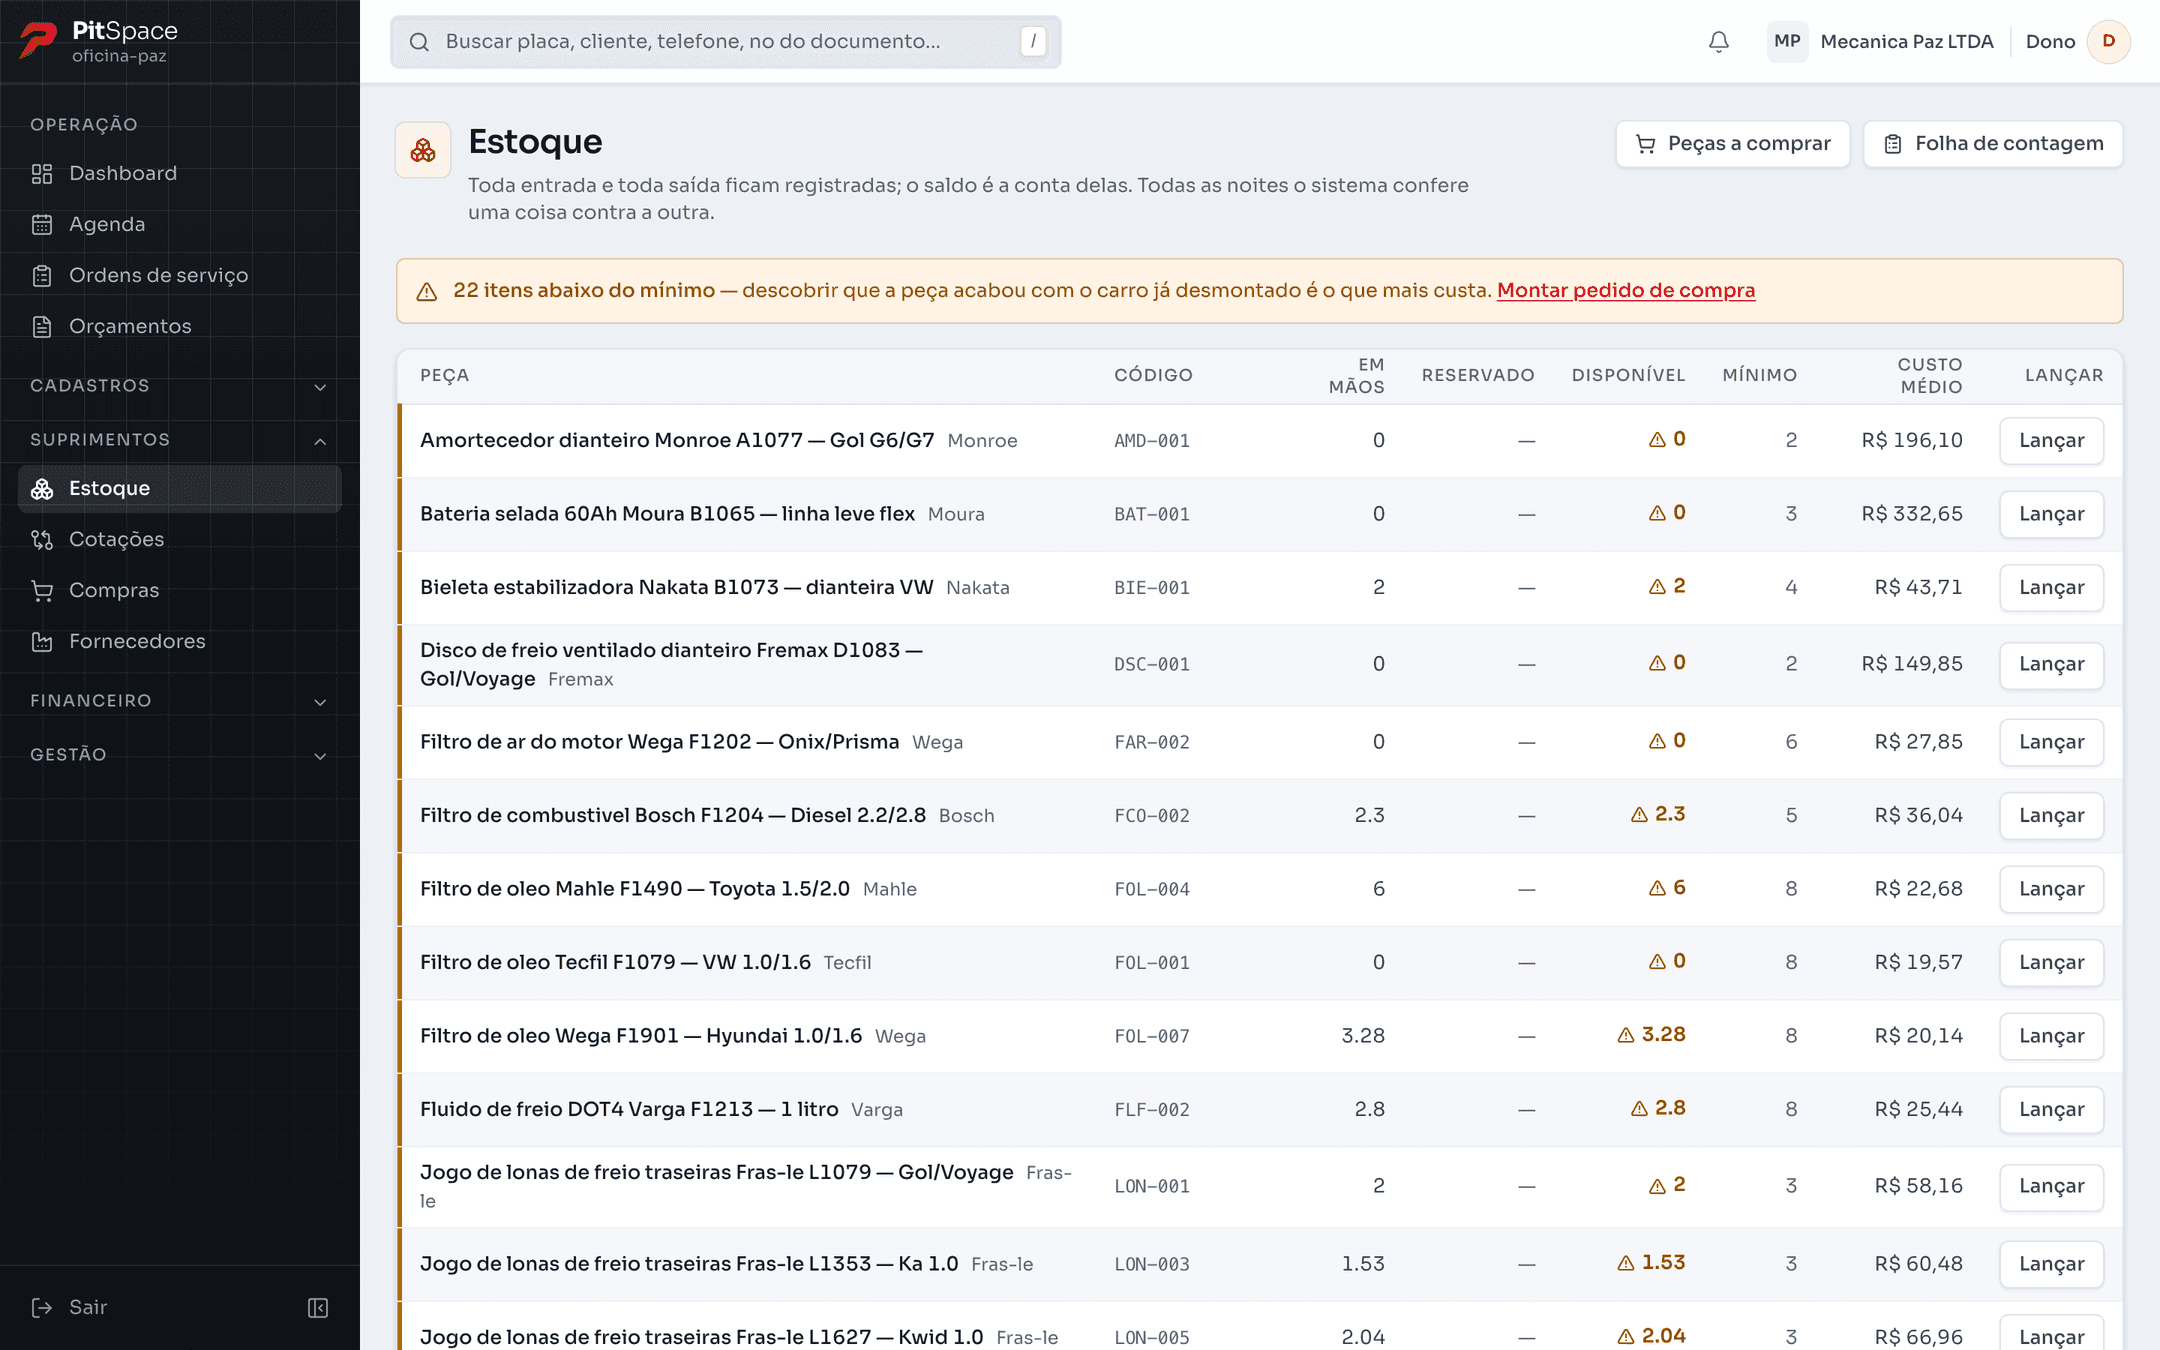Collapse the sidebar panel icon
Image resolution: width=2160 pixels, height=1350 pixels.
pos(318,1308)
